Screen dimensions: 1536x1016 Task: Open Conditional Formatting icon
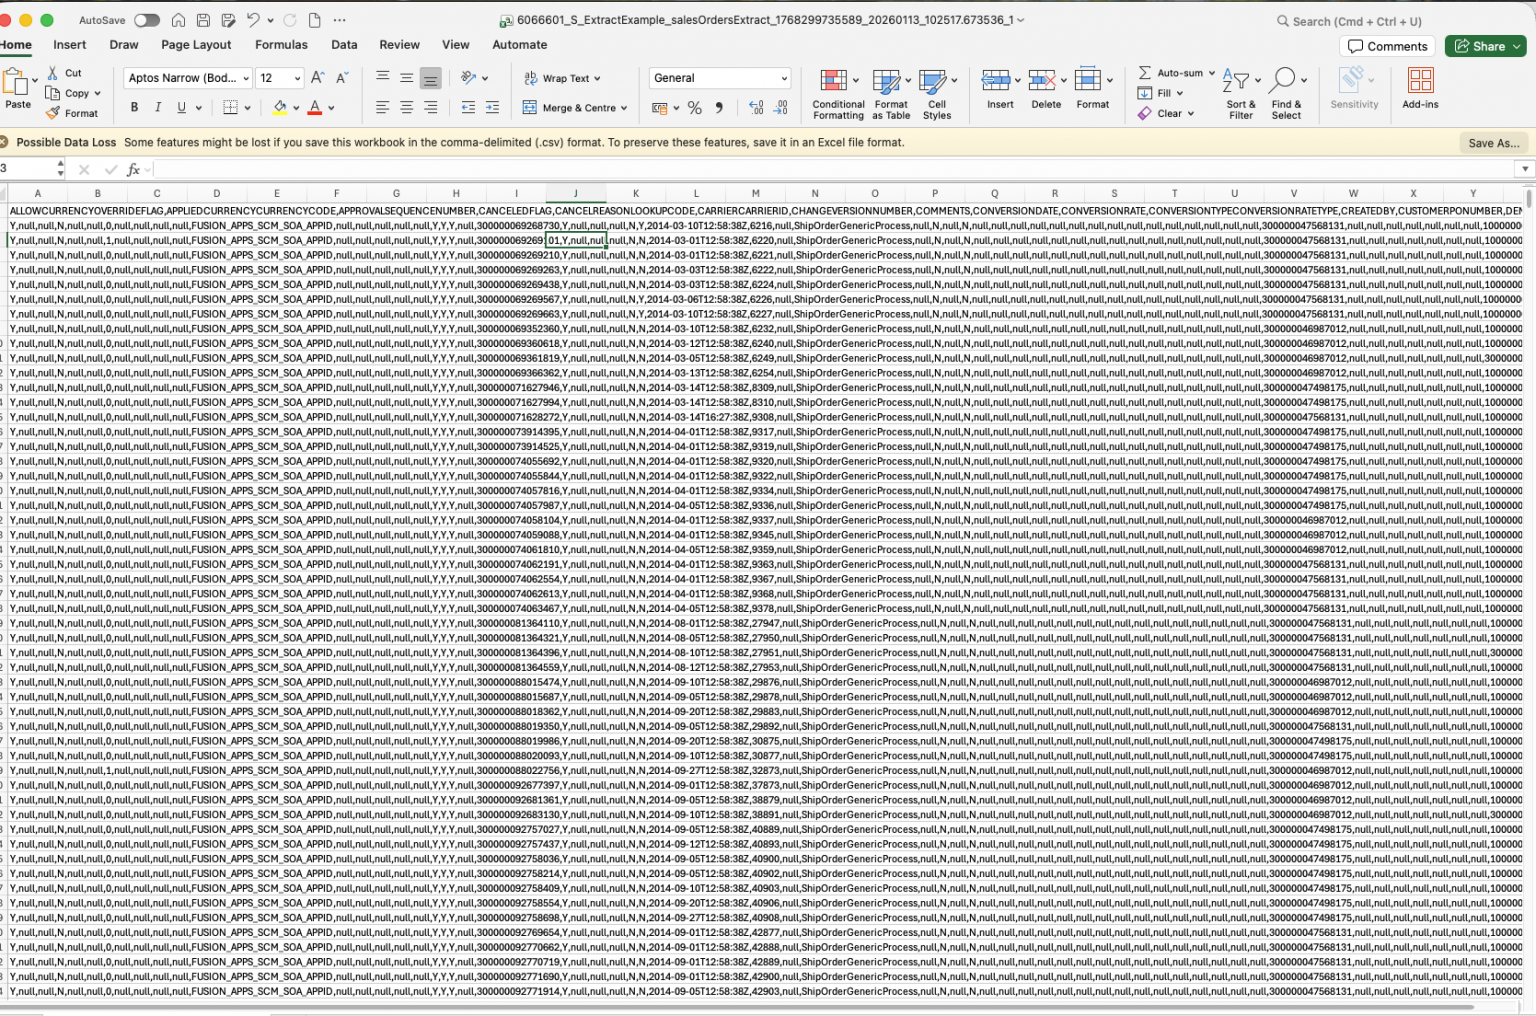pos(832,81)
